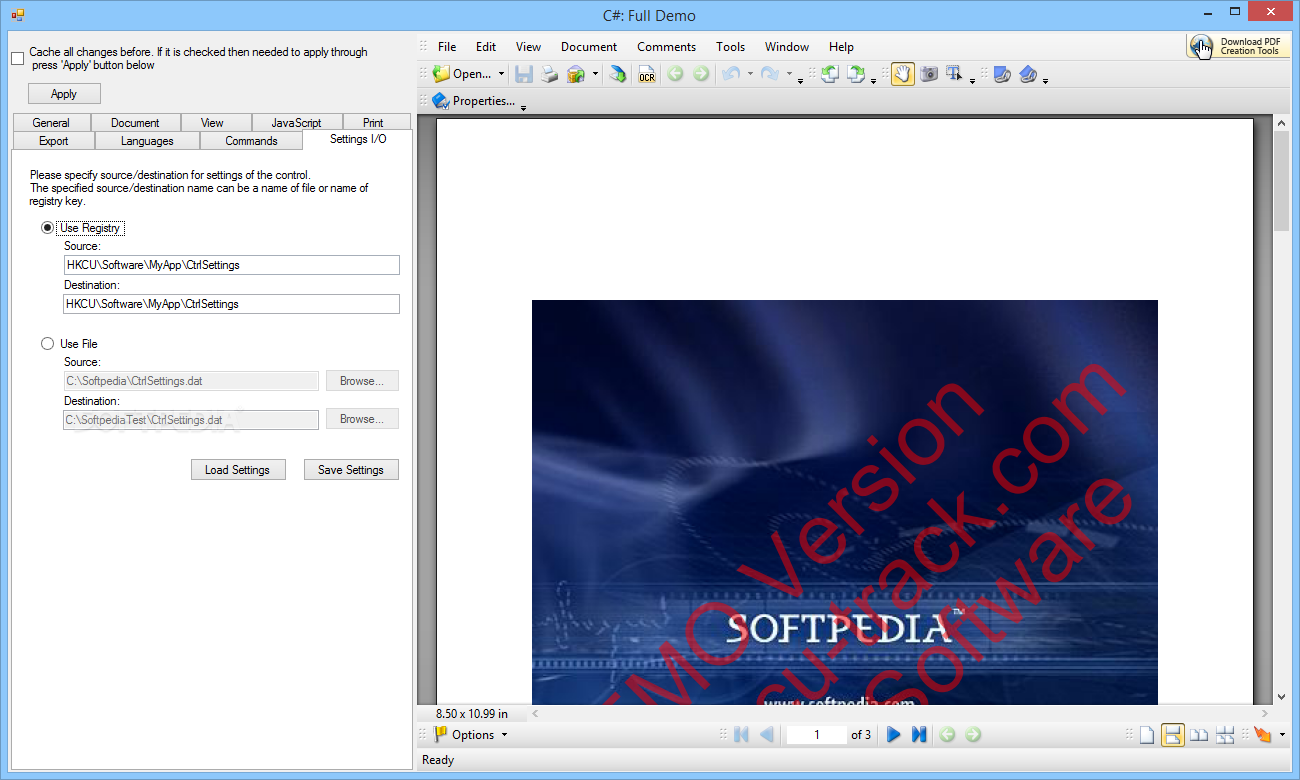Image resolution: width=1300 pixels, height=780 pixels.
Task: Click the first link/chain tool icon
Action: click(x=1002, y=74)
